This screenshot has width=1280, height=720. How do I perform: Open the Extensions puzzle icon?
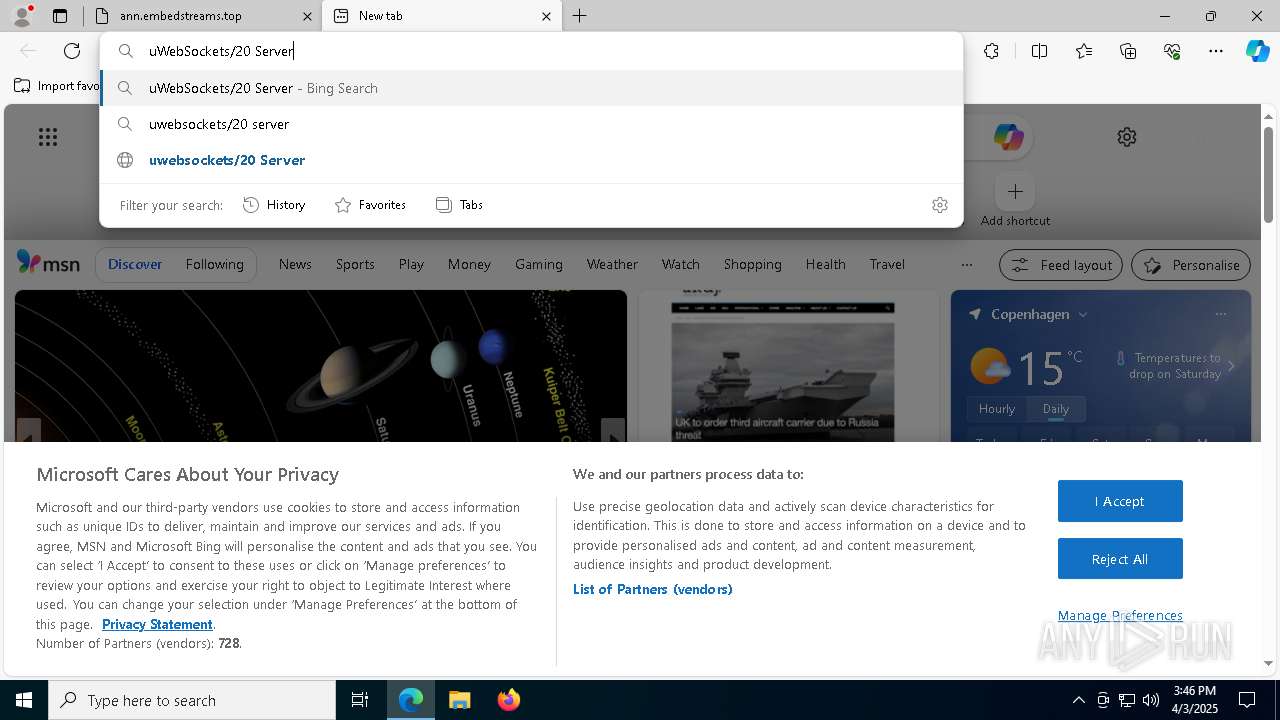click(x=991, y=51)
